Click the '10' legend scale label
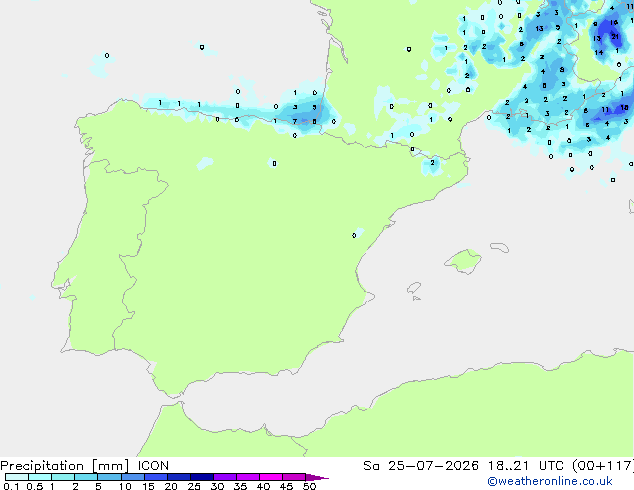The image size is (634, 490). coord(125,486)
